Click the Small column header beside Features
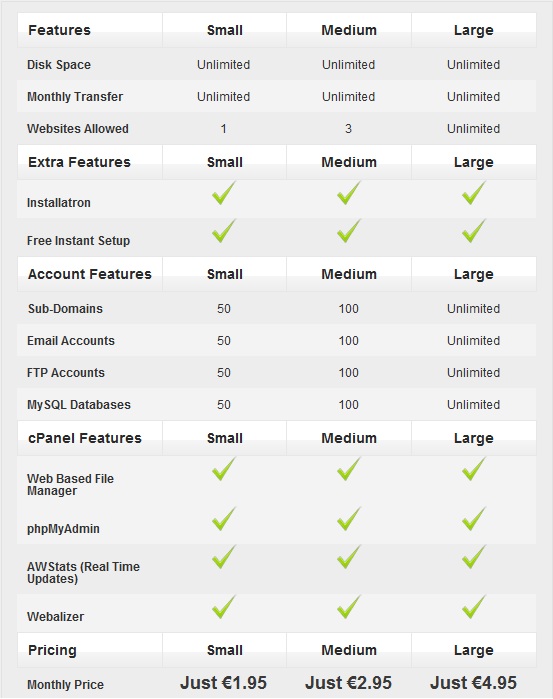Viewport: 553px width, 699px height. (x=225, y=30)
